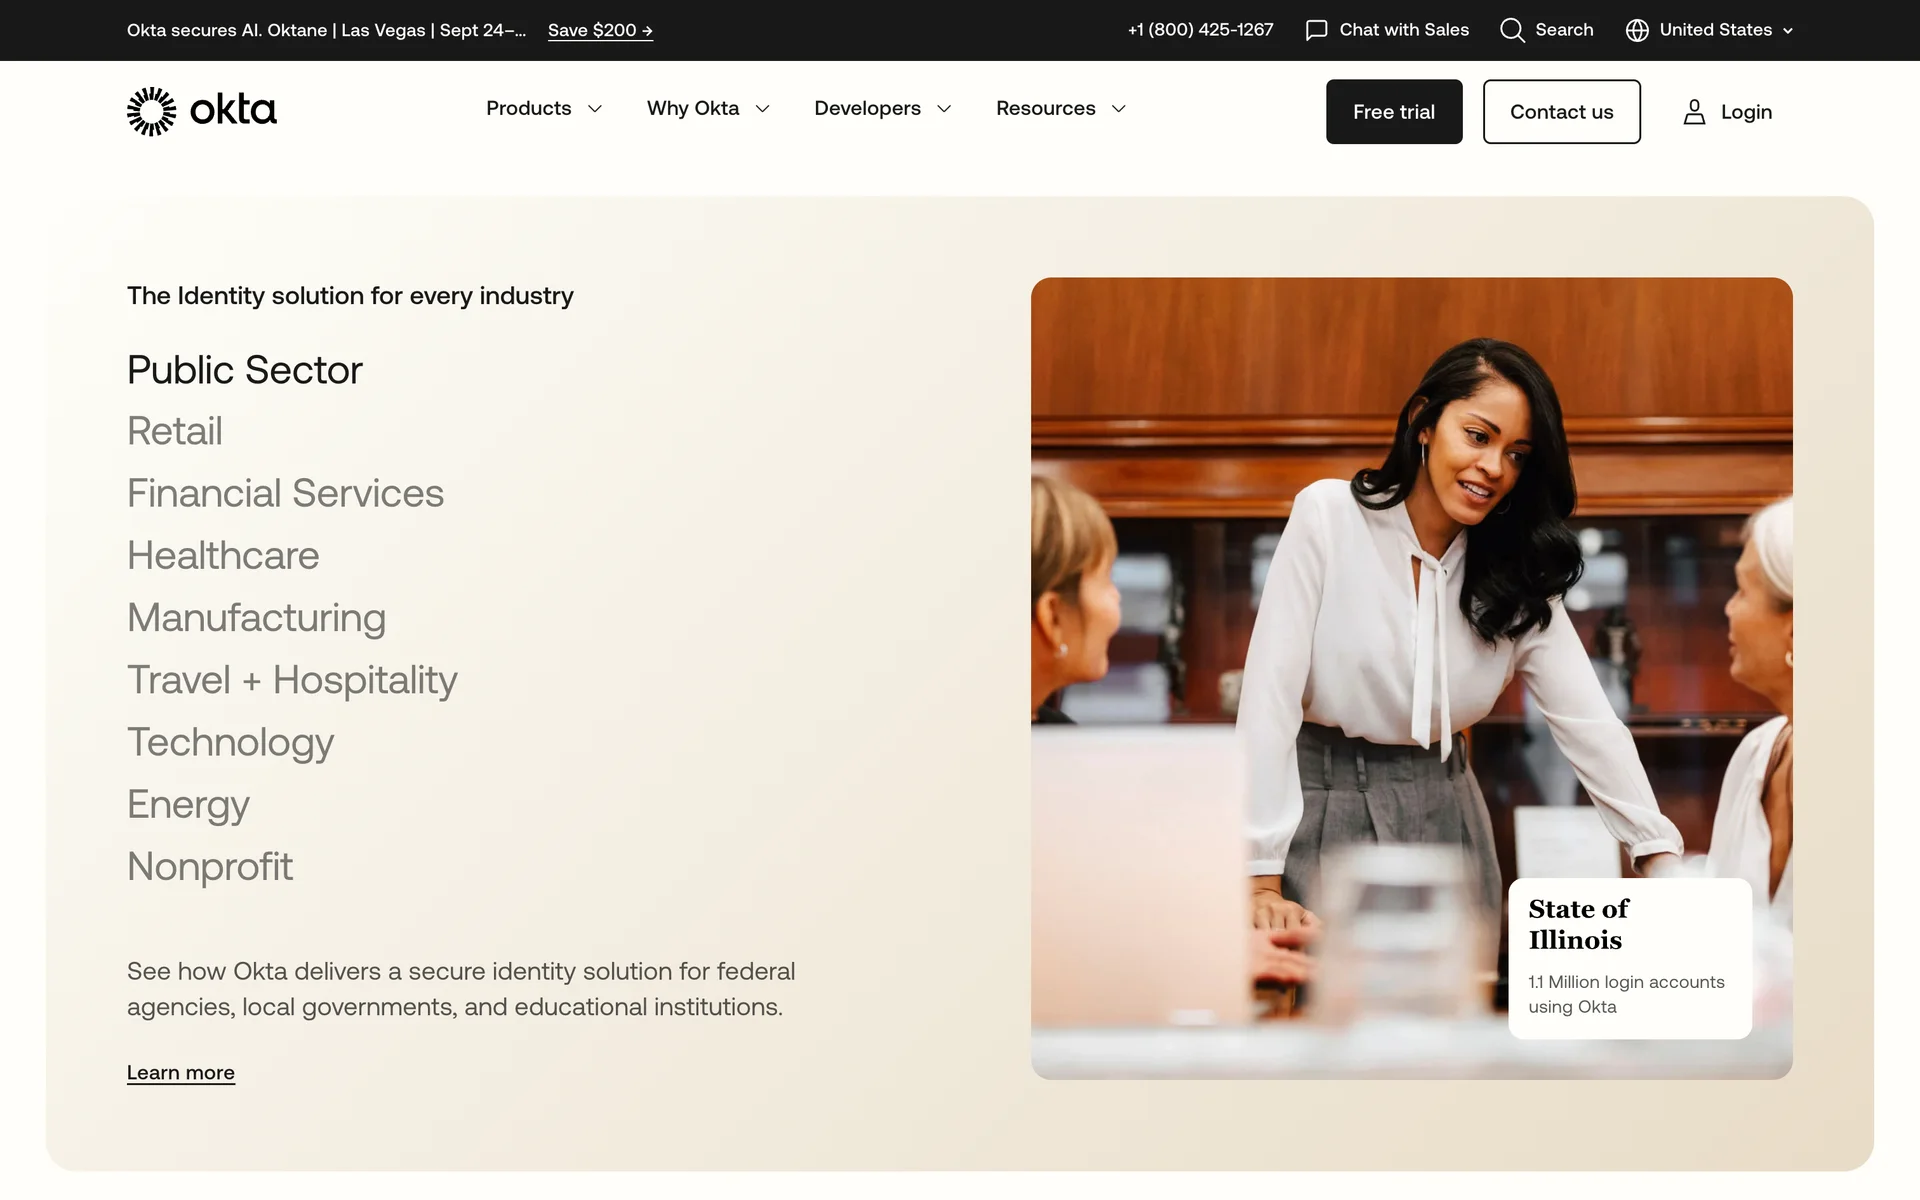Expand the Products menu chevron

coord(595,109)
